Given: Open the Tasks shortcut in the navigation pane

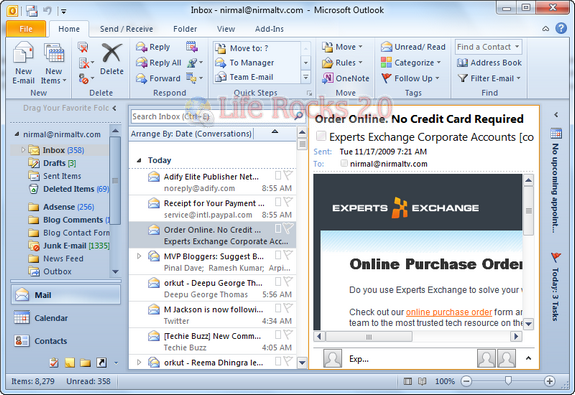Looking at the screenshot, I should click(54, 363).
